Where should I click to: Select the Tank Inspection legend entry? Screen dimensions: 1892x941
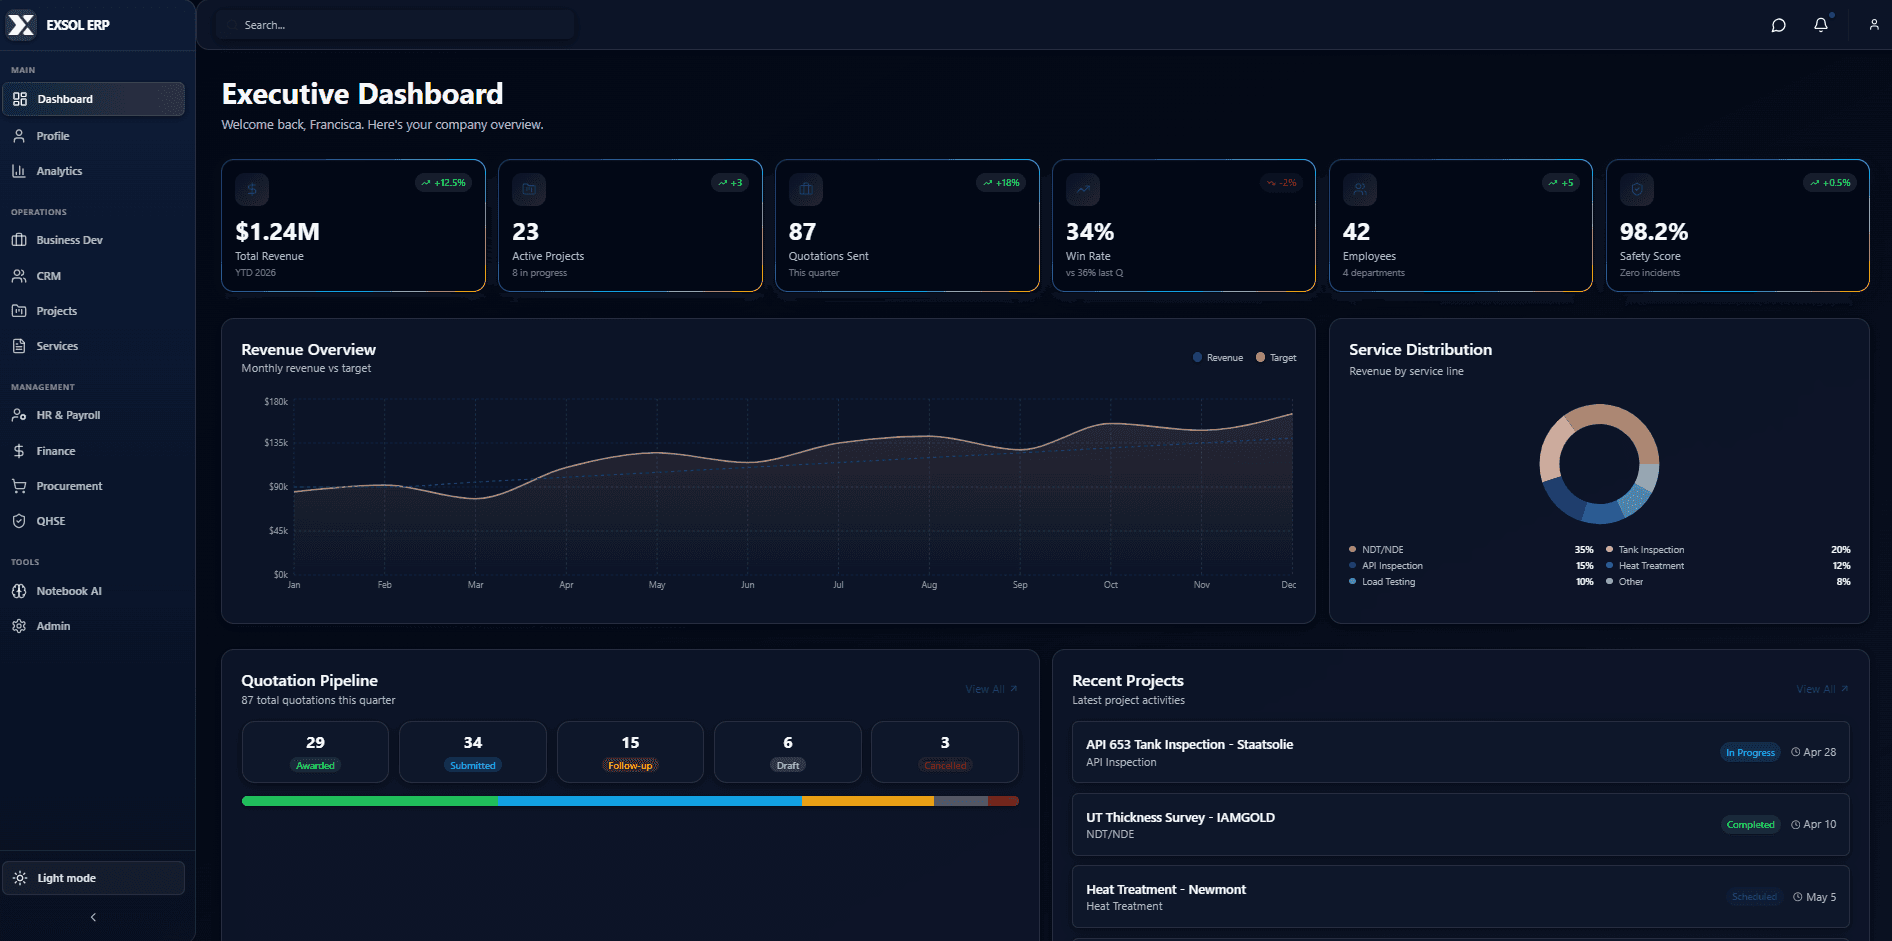(x=1728, y=549)
